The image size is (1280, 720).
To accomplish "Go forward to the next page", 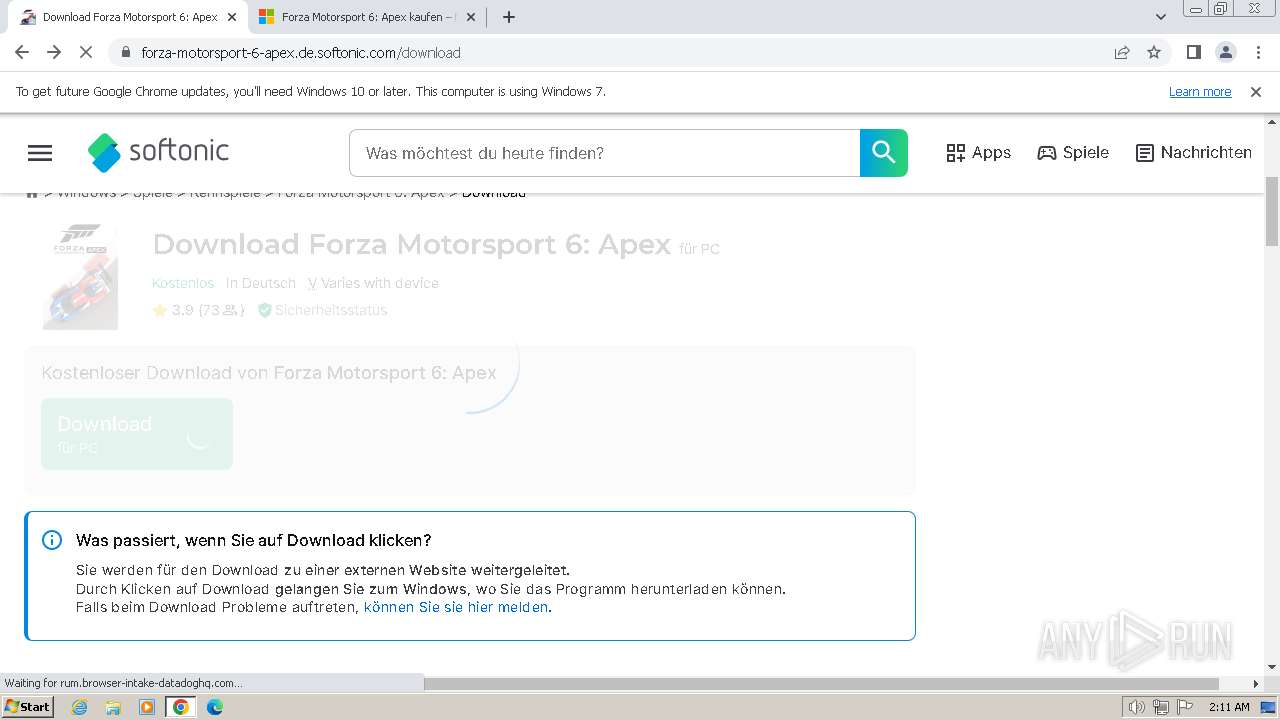I will coord(54,52).
